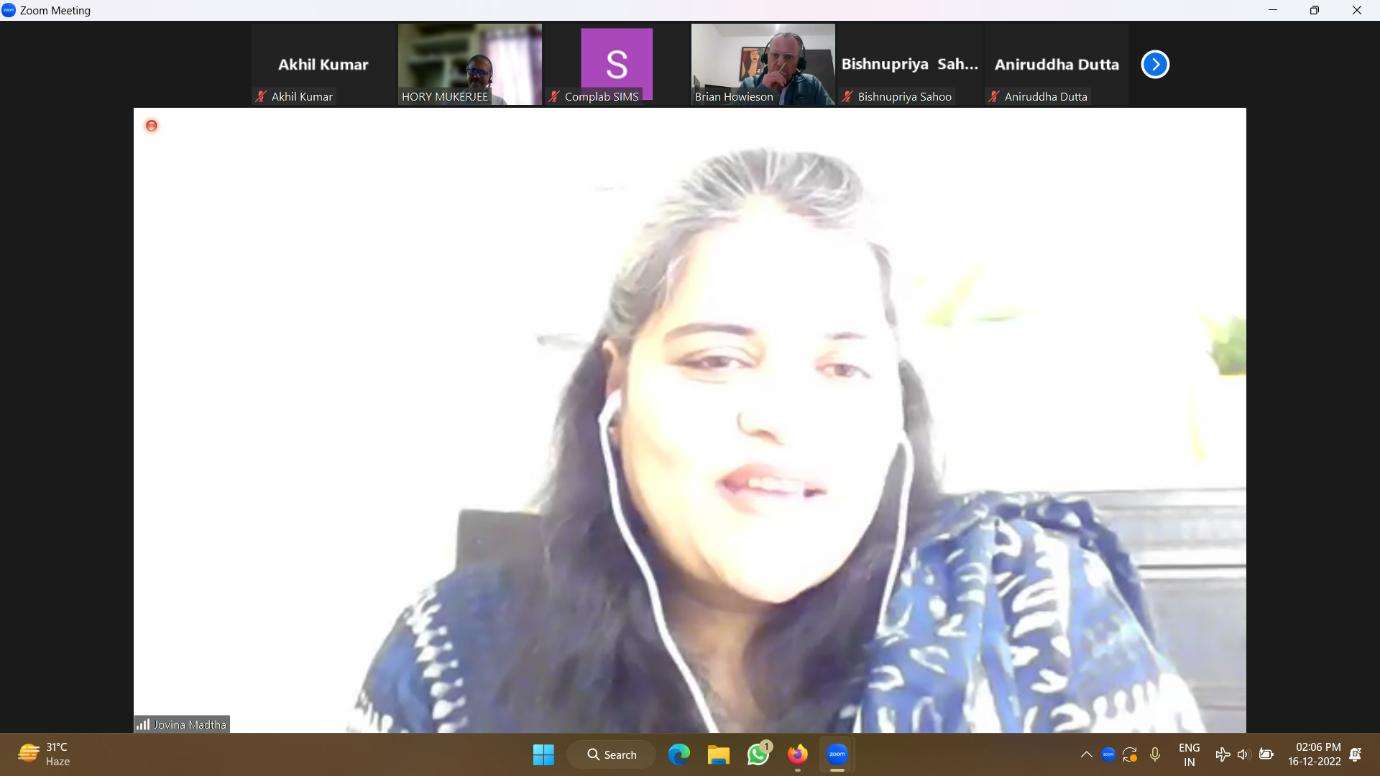Click the microphone in-use tray icon

(x=1155, y=754)
